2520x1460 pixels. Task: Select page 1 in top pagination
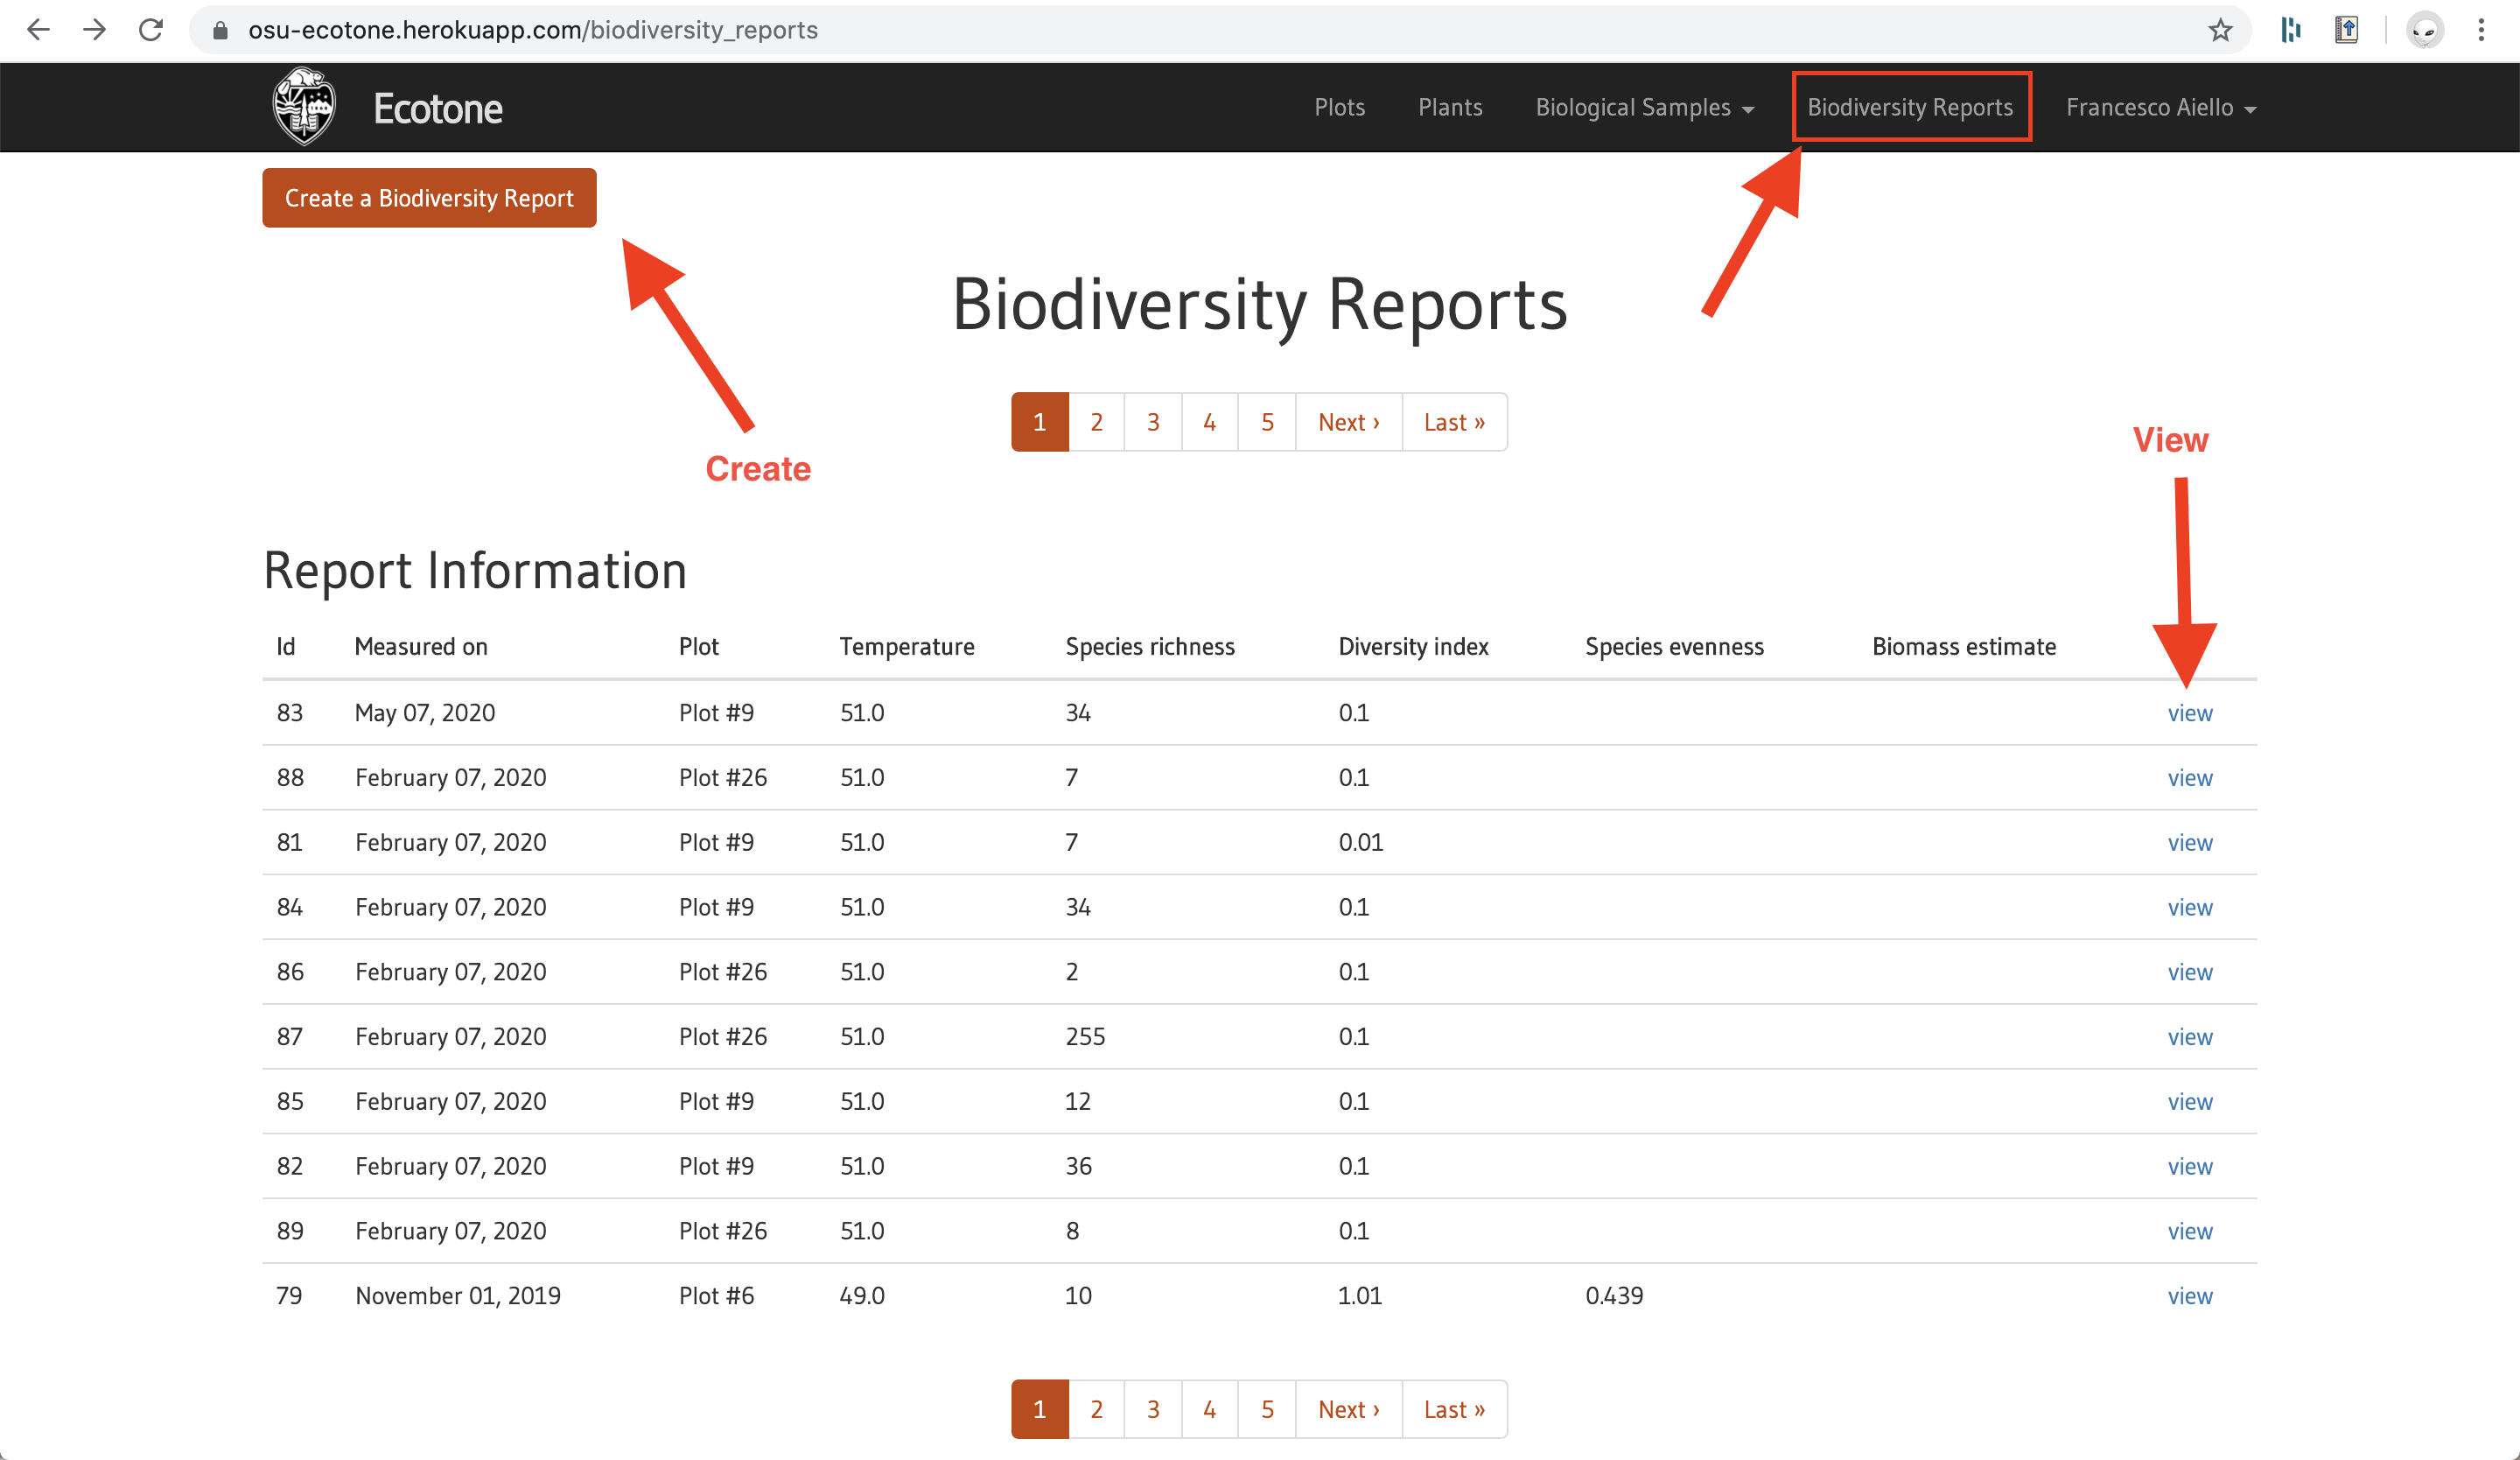[1040, 422]
